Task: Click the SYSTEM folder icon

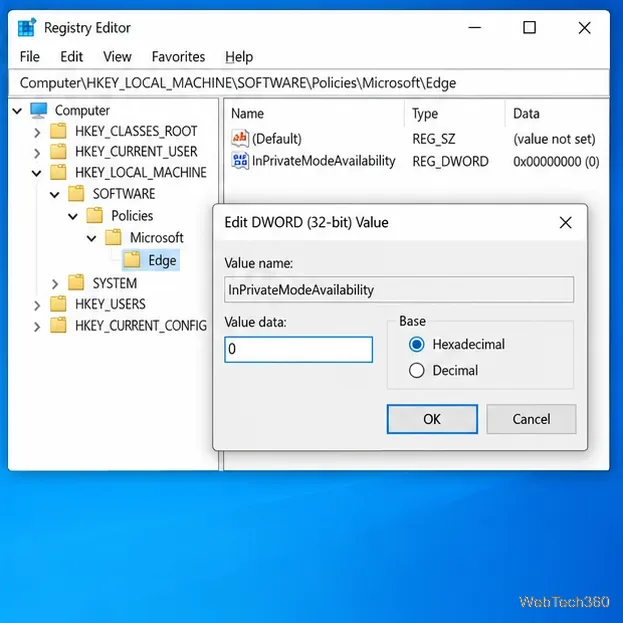Action: [76, 283]
